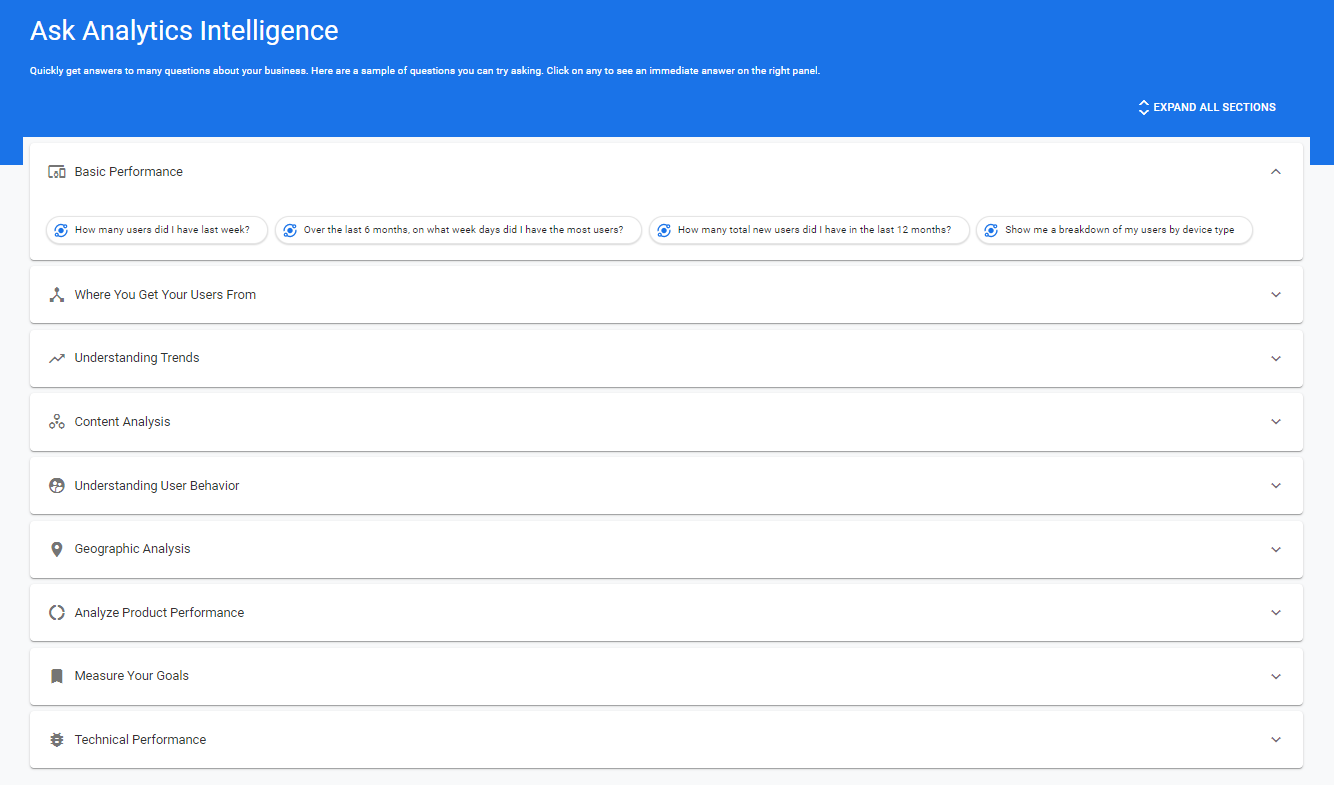Click the Where You Get Your Users From icon
The width and height of the screenshot is (1334, 785).
point(57,295)
